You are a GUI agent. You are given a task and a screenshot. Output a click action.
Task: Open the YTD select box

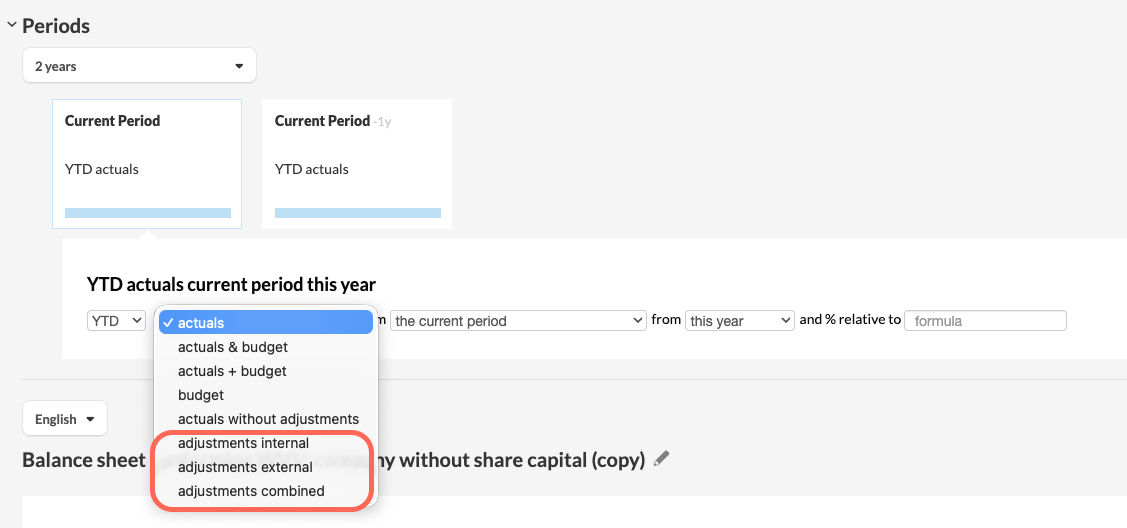[117, 321]
